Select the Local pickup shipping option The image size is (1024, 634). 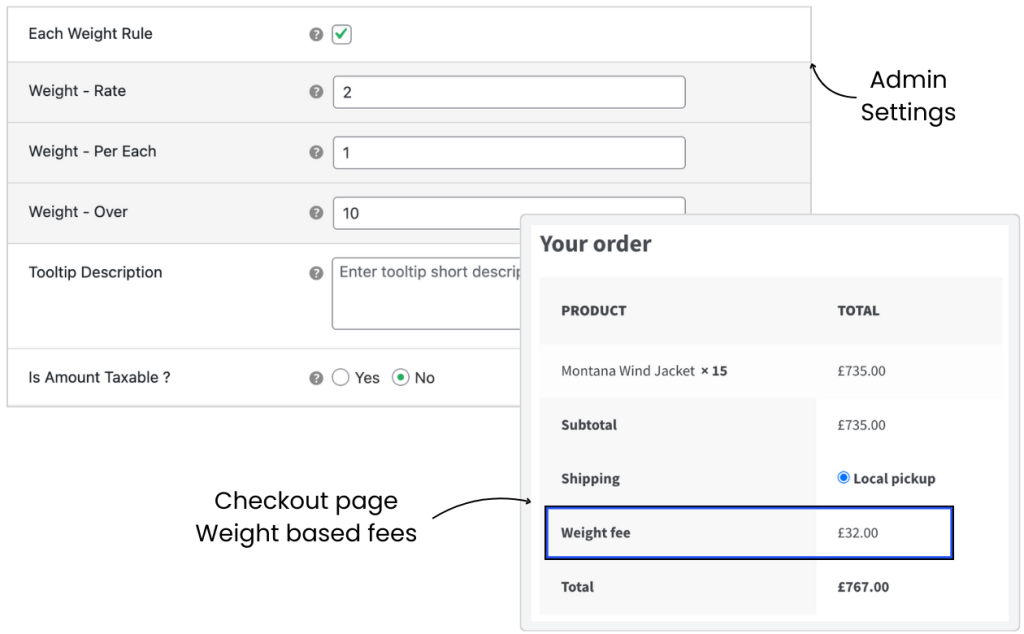click(843, 478)
